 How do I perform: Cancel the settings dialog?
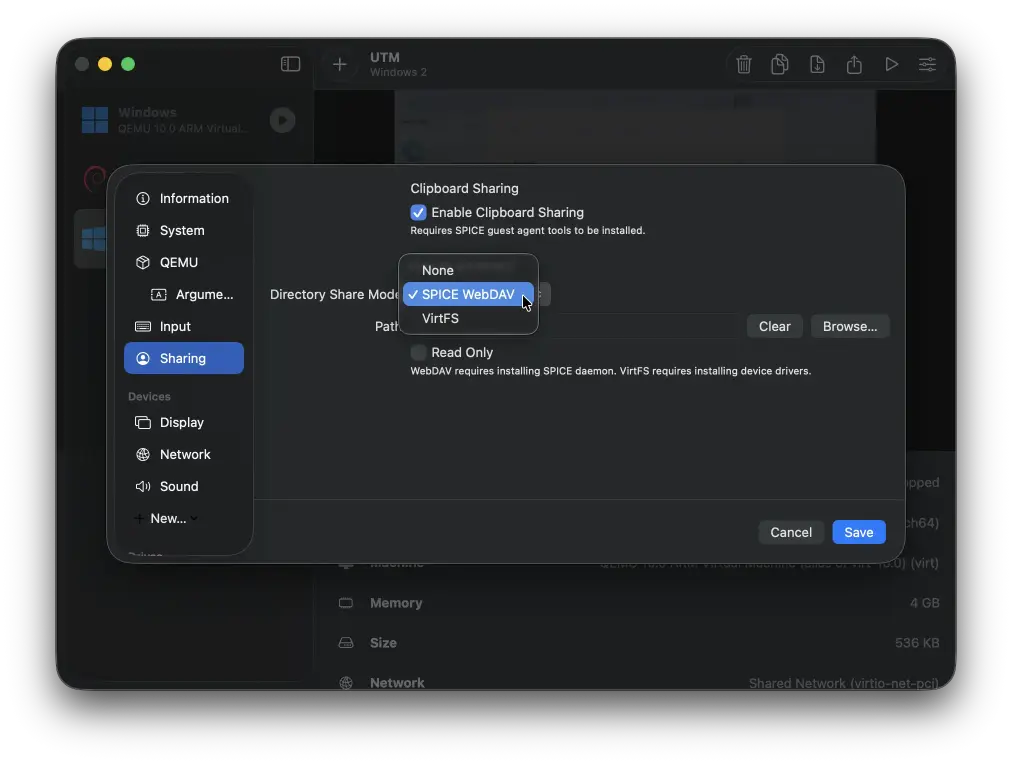coord(791,532)
